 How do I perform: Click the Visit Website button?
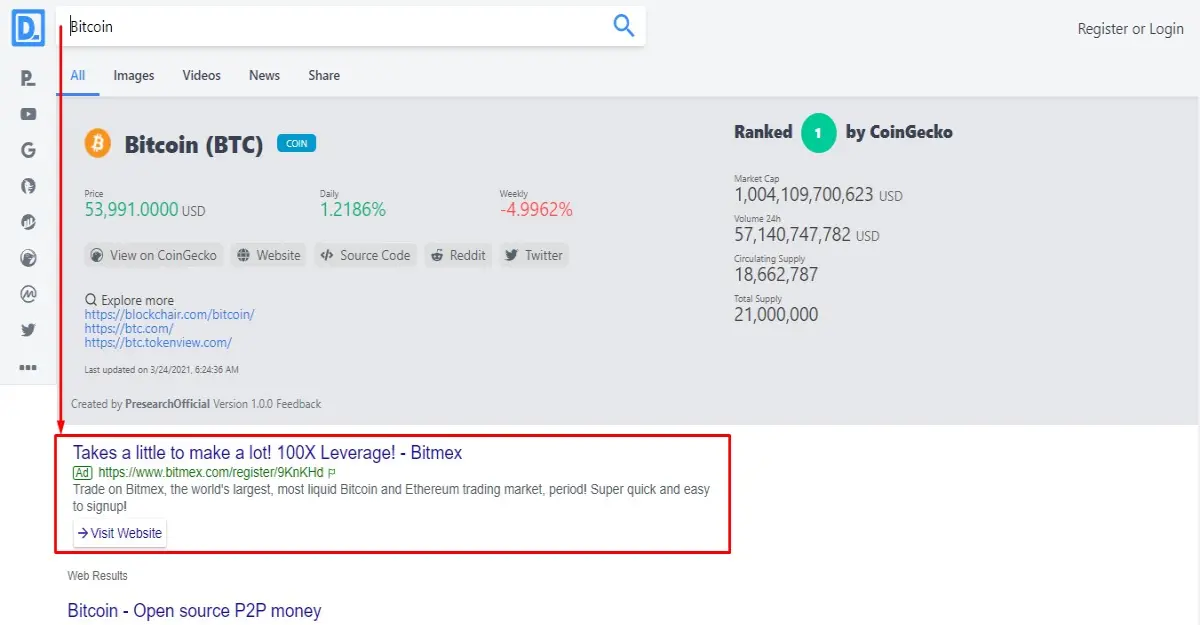click(120, 533)
